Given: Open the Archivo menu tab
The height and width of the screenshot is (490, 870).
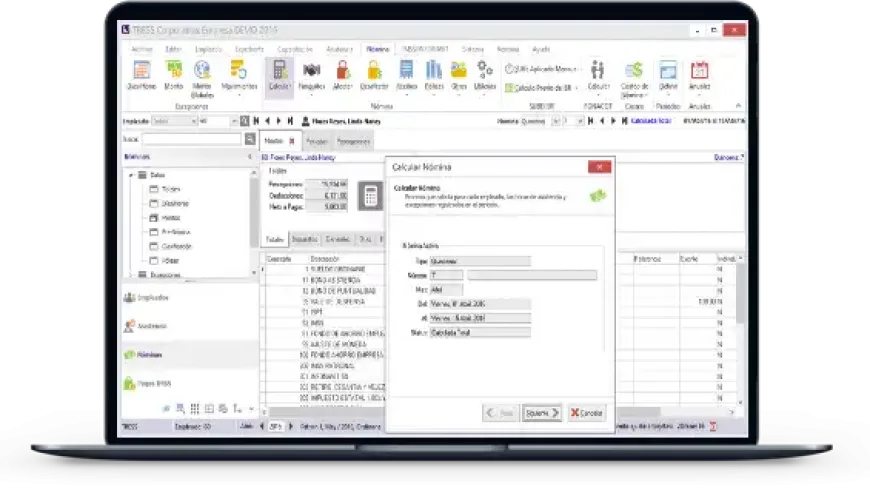Looking at the screenshot, I should 143,48.
